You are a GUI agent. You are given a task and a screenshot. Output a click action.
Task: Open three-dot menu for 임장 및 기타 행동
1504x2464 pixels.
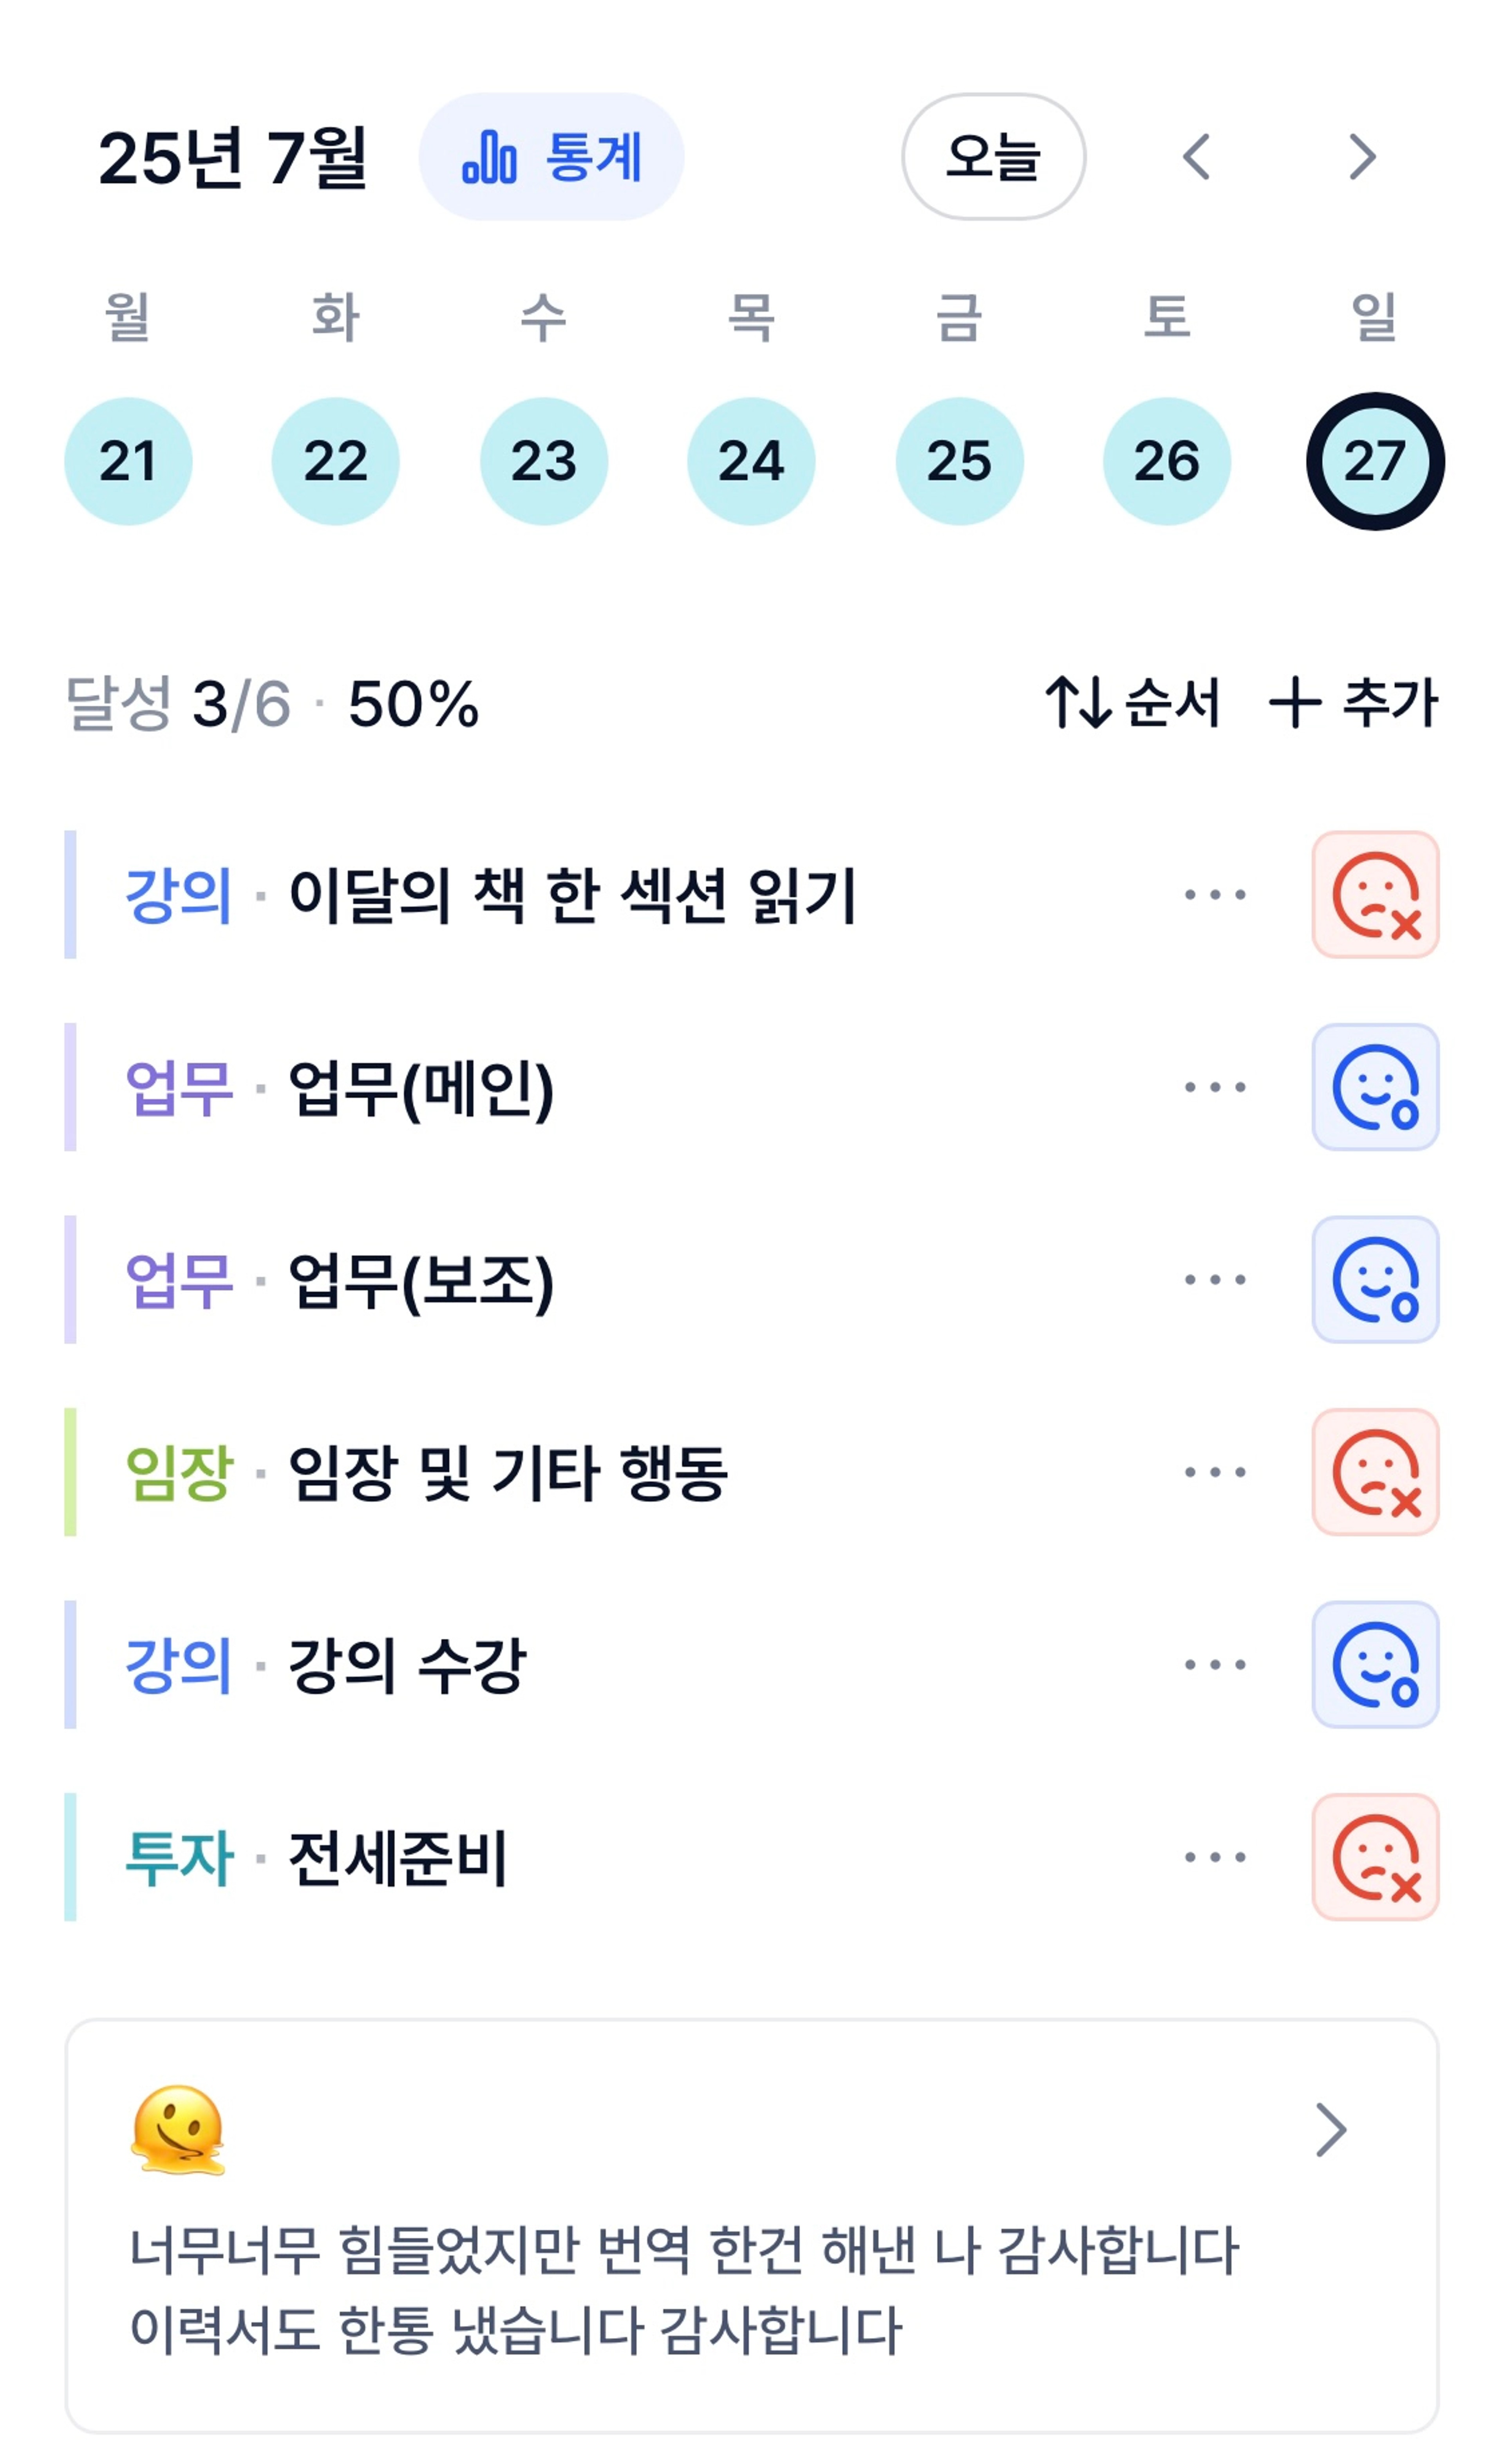(1215, 1472)
